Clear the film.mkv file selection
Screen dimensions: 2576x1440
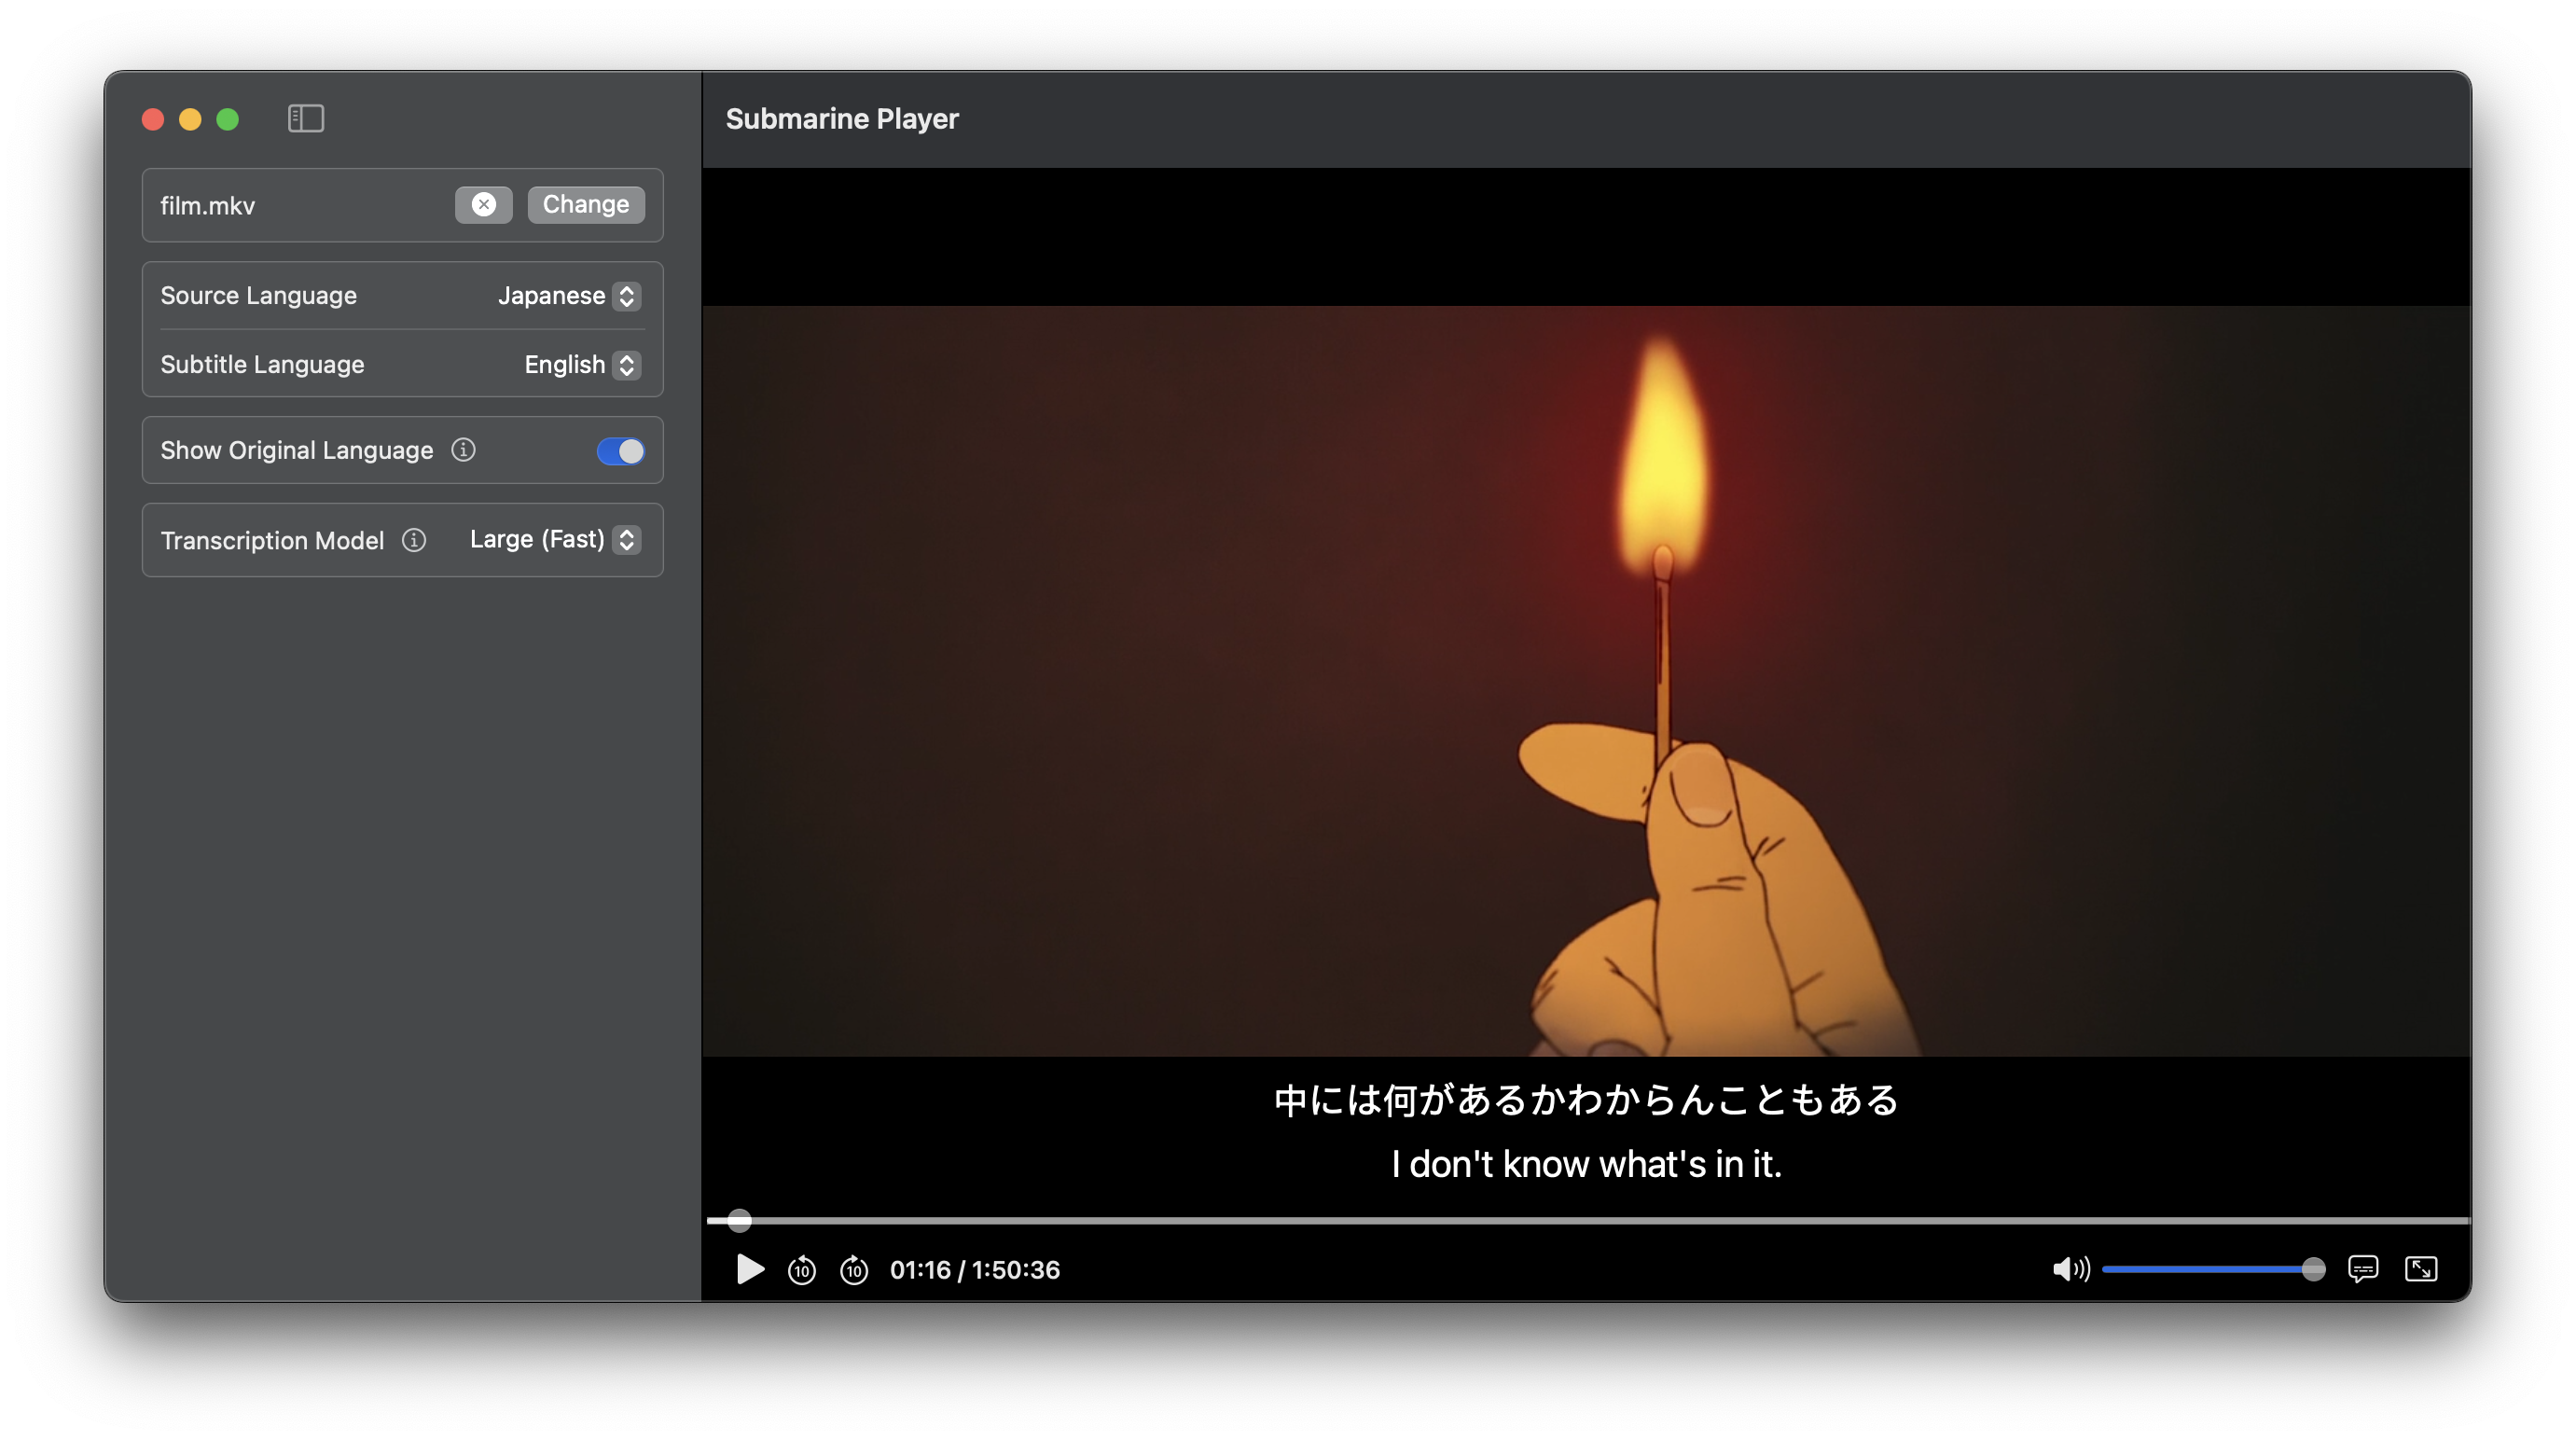pyautogui.click(x=483, y=204)
